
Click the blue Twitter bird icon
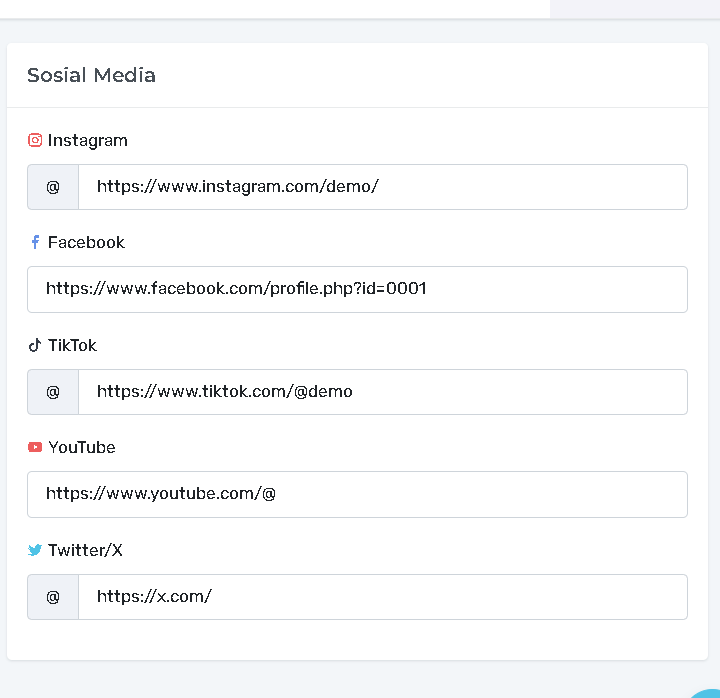[35, 550]
